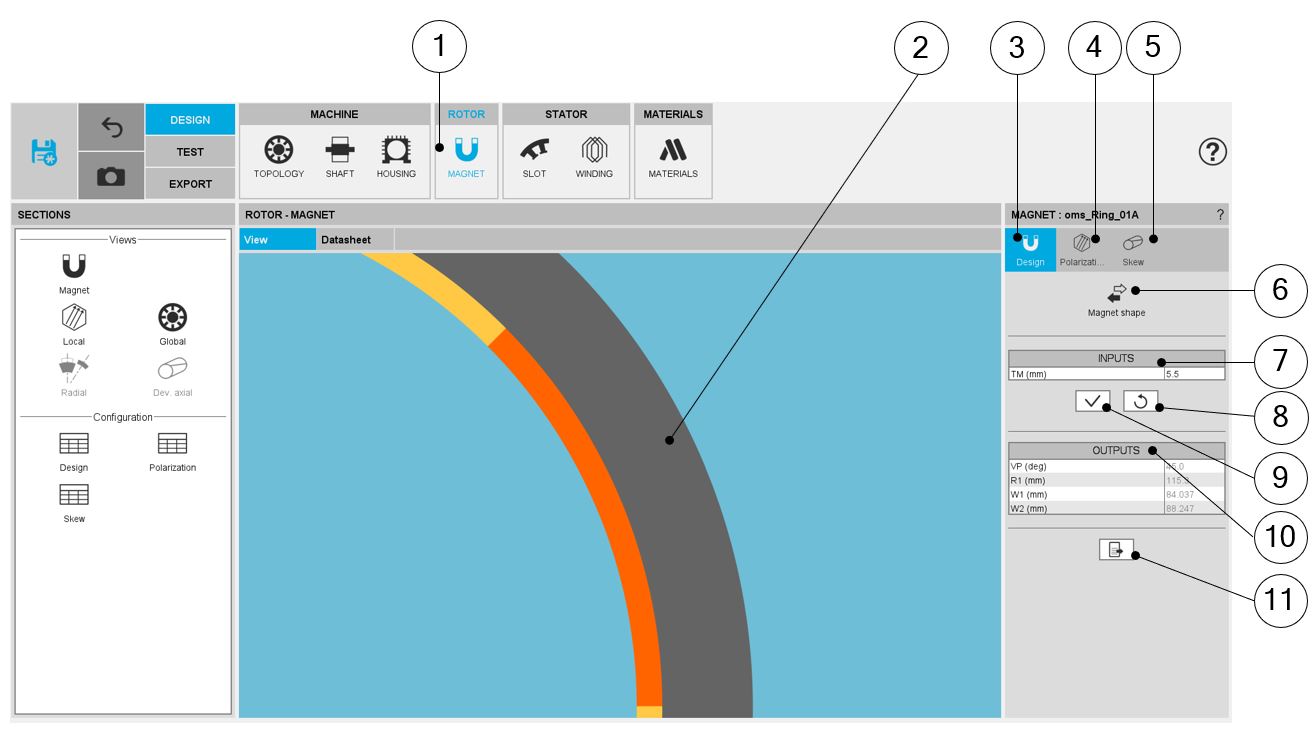Select the Global view in Sections

coord(172,324)
